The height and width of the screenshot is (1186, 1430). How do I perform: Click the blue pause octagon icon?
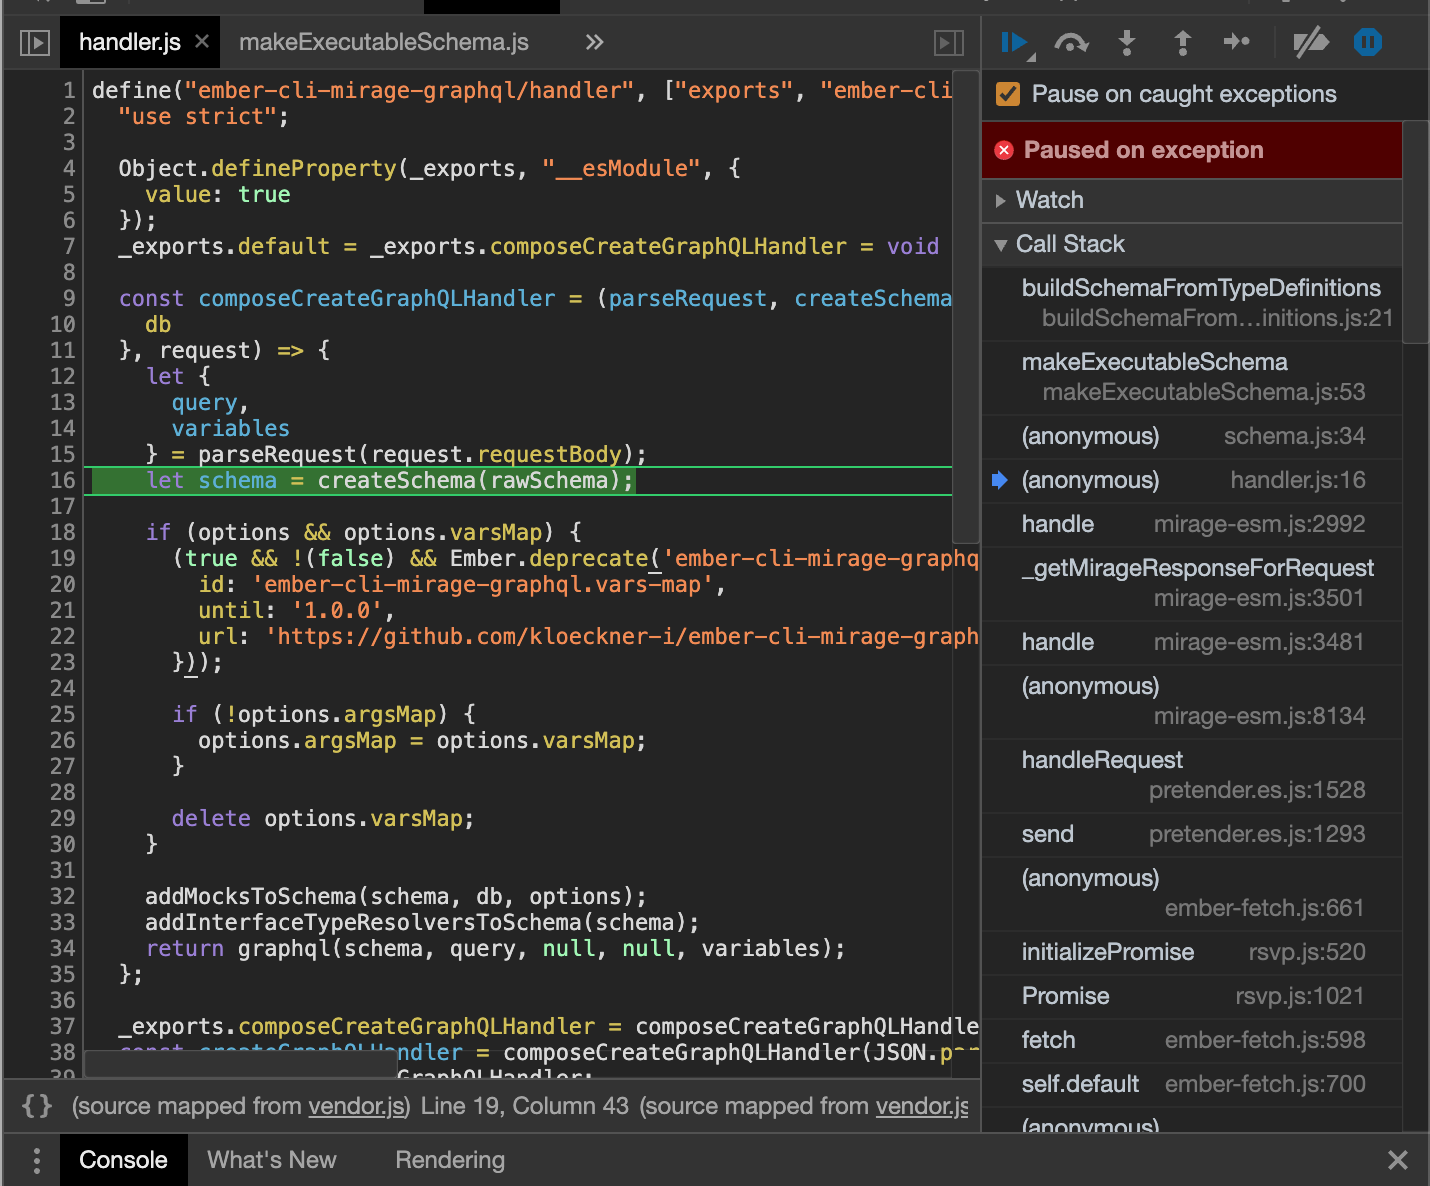tap(1366, 43)
